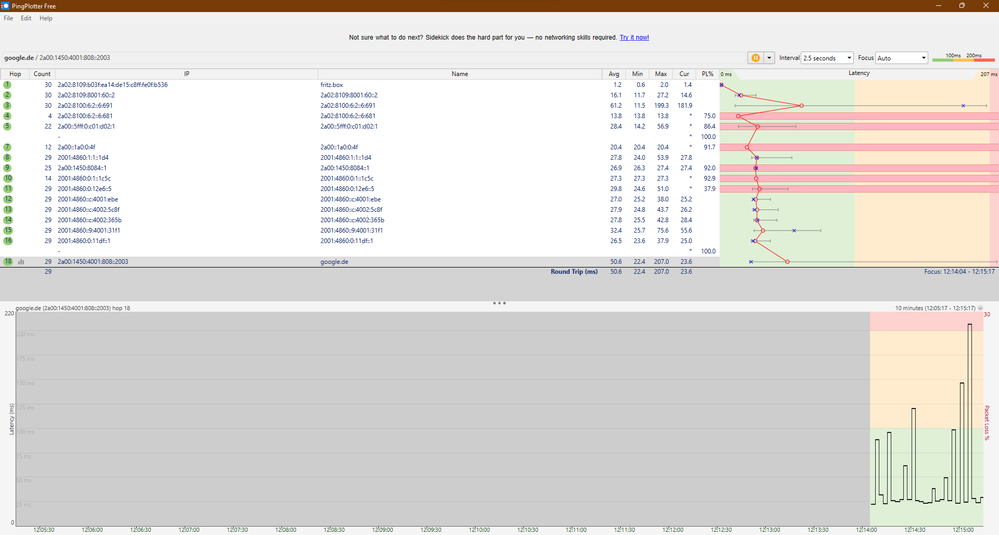Select the 2001:4860::c:4001:ebe IP cell
This screenshot has height=535, width=999.
pyautogui.click(x=87, y=199)
